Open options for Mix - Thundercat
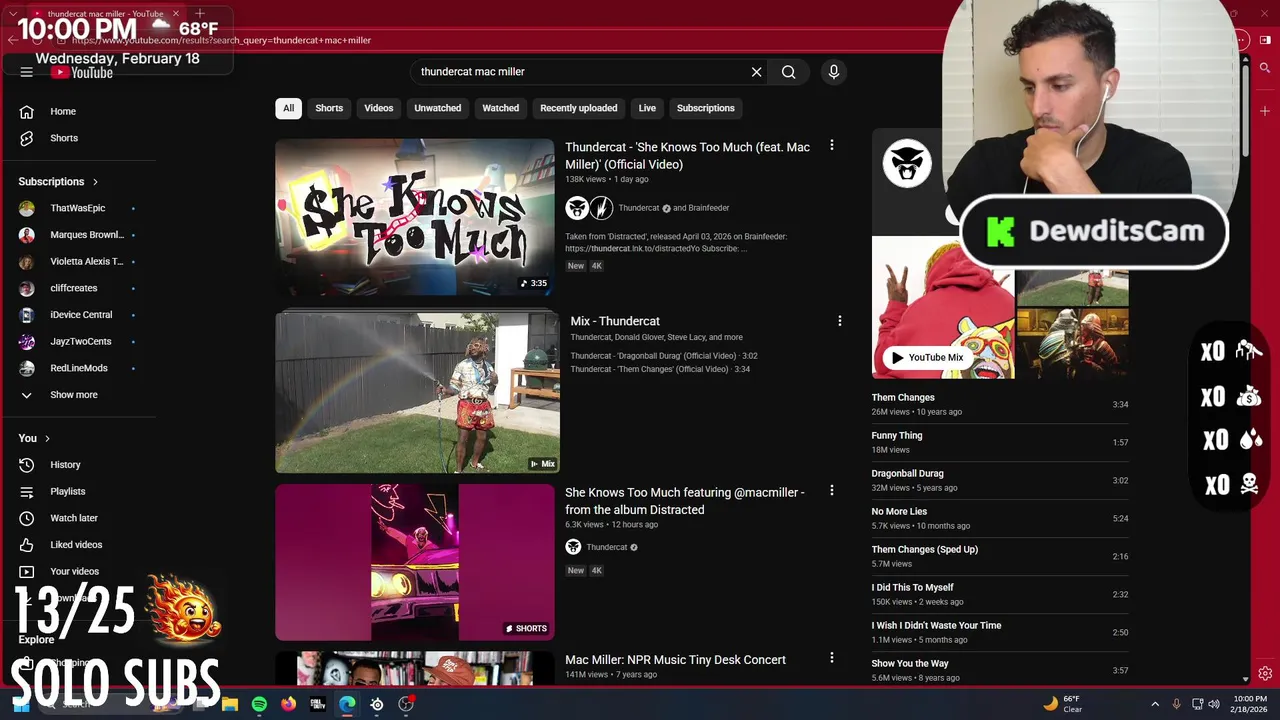Image resolution: width=1280 pixels, height=720 pixels. (839, 321)
